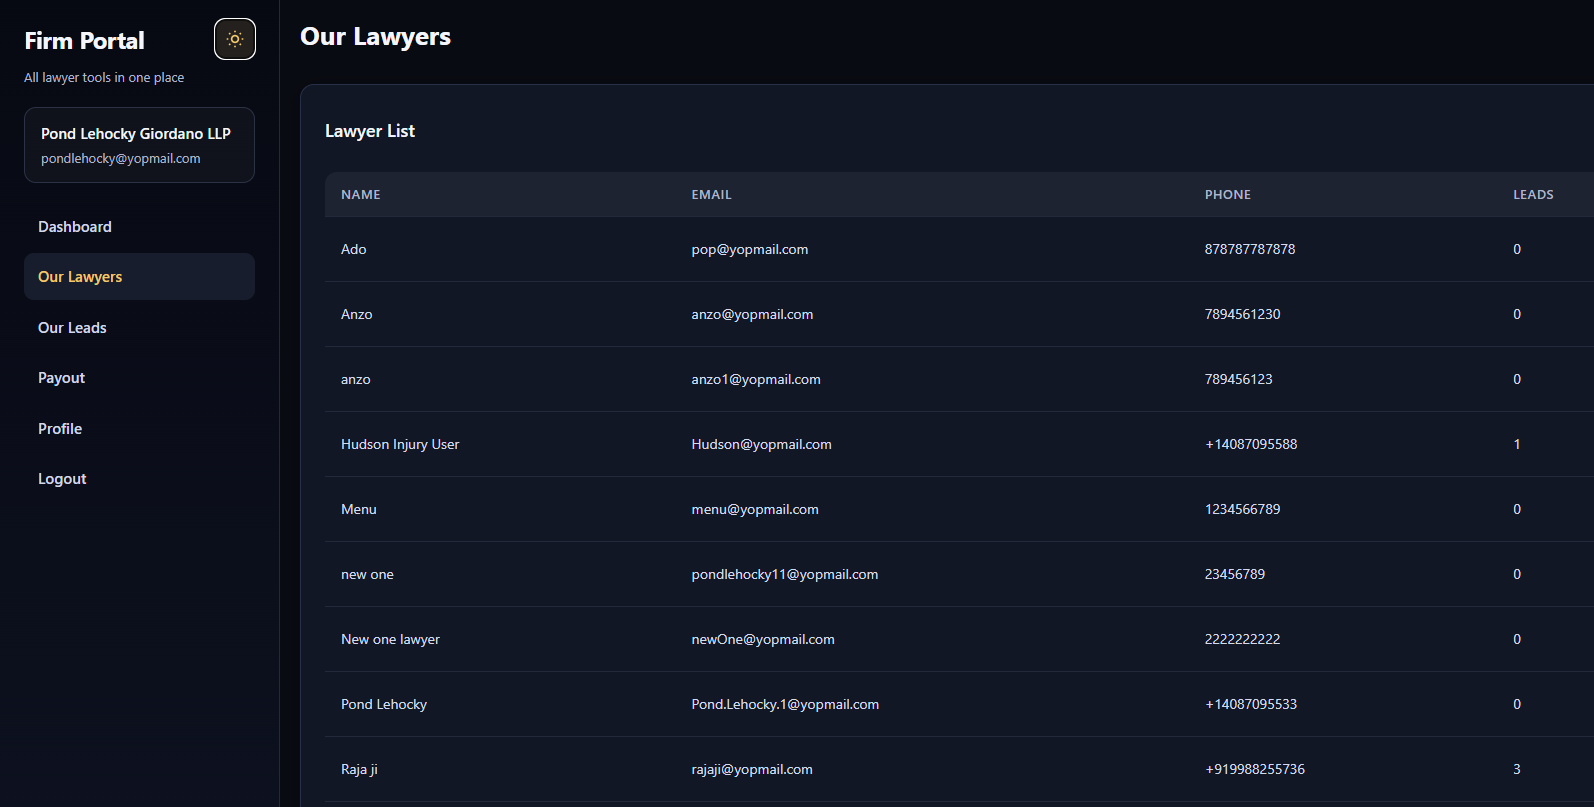Go to Our Leads section

[x=139, y=328]
